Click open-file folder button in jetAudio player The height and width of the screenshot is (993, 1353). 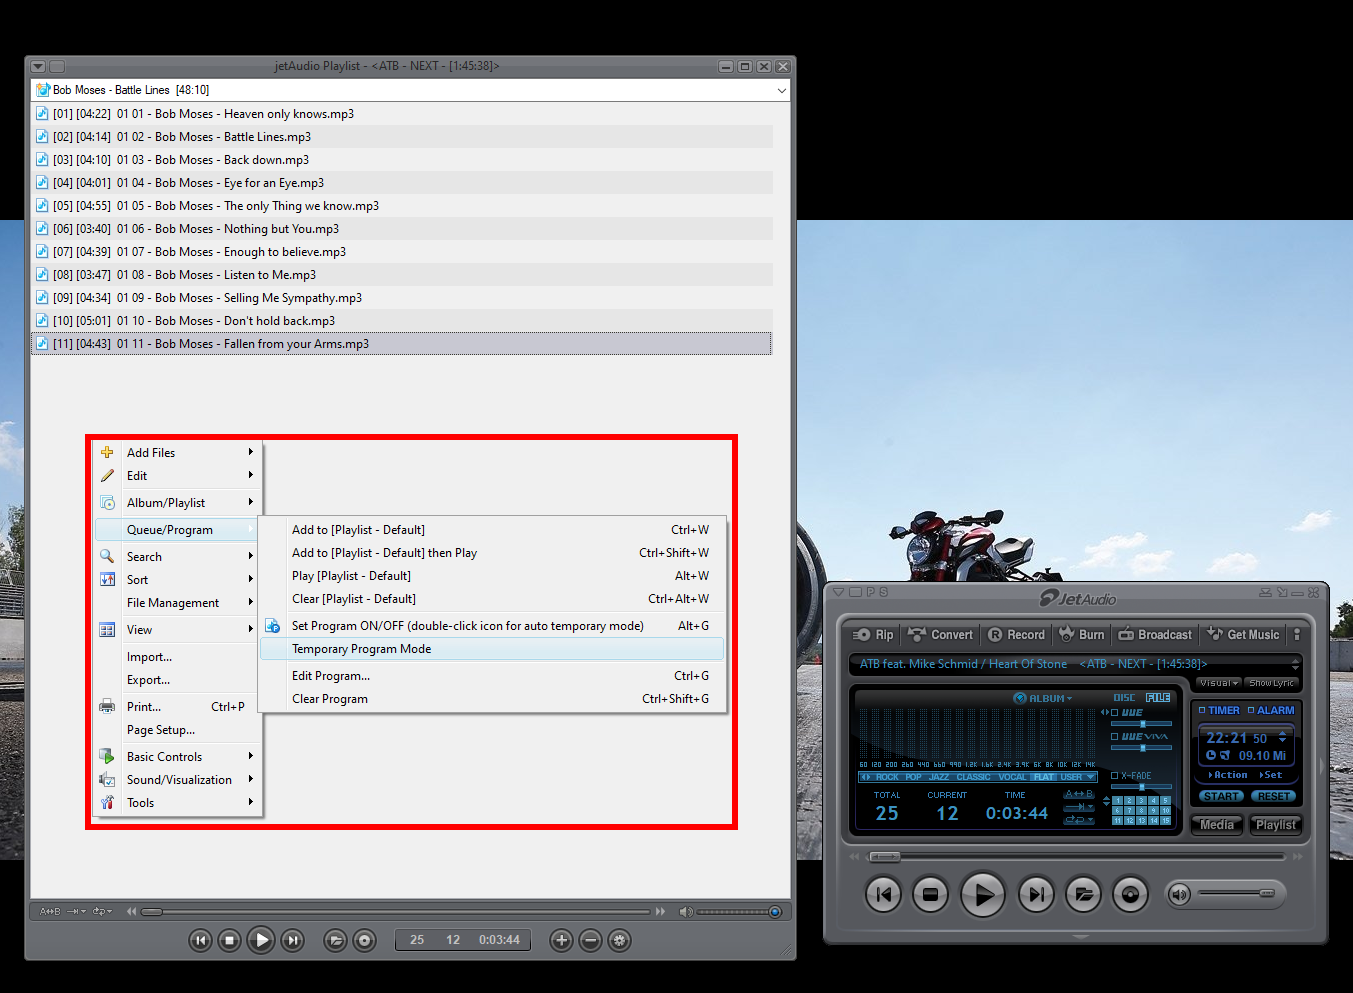(x=1083, y=894)
